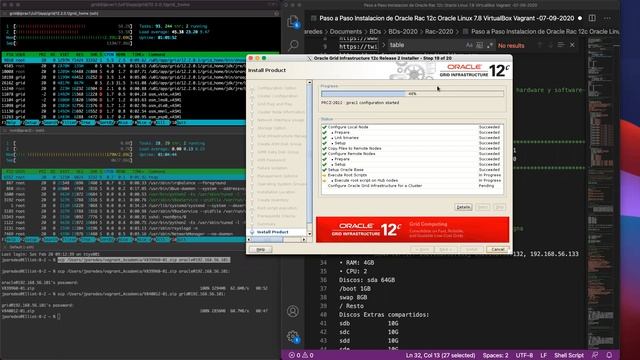
Task: Click the in-progress icon beside 'Execute Root Scripts'
Action: [x=324, y=175]
